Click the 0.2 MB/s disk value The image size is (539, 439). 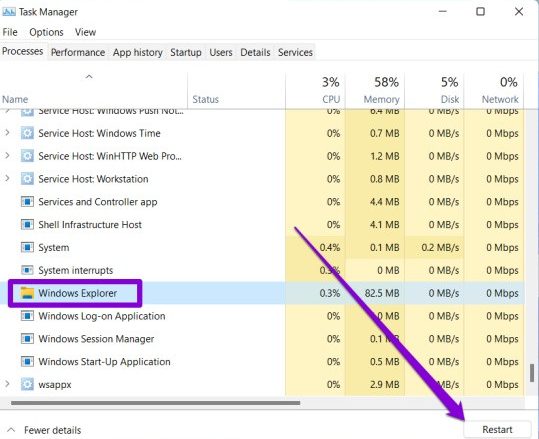[440, 248]
